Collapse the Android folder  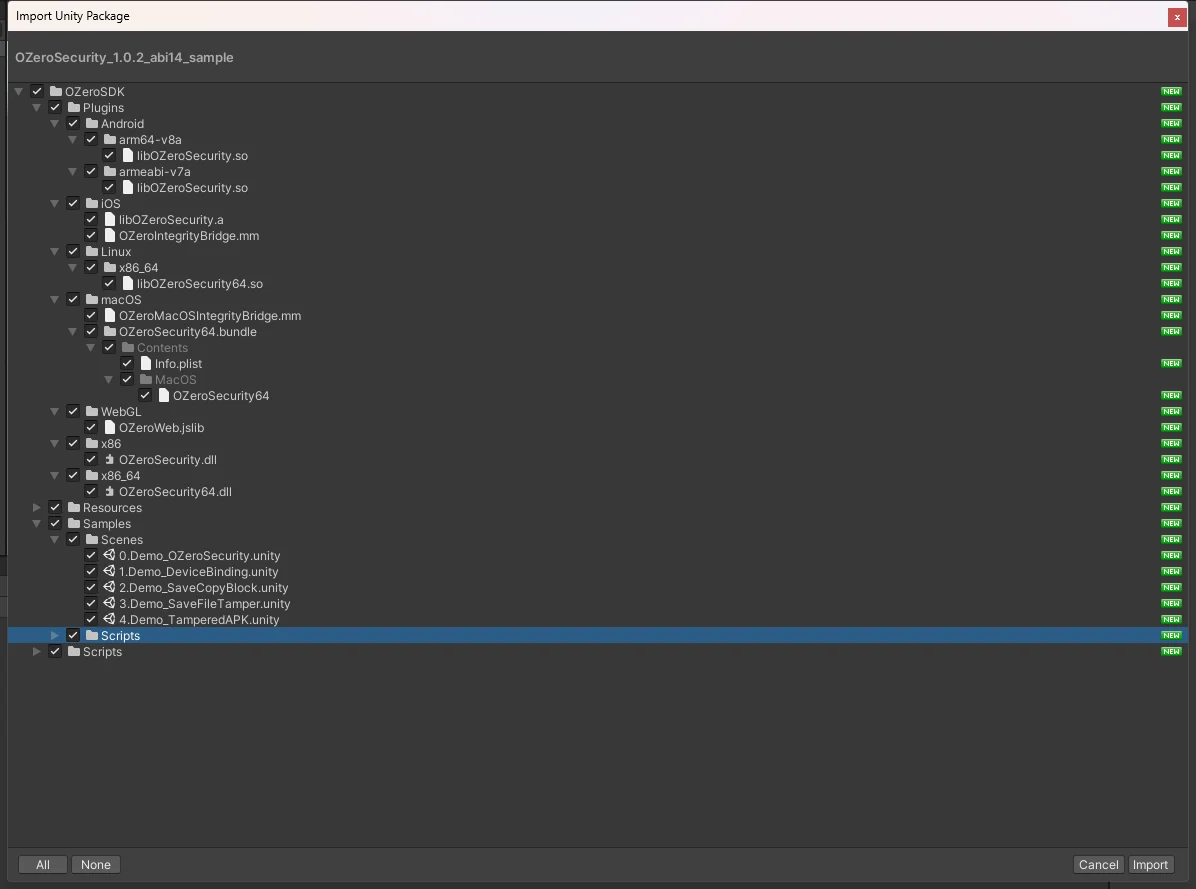click(55, 124)
